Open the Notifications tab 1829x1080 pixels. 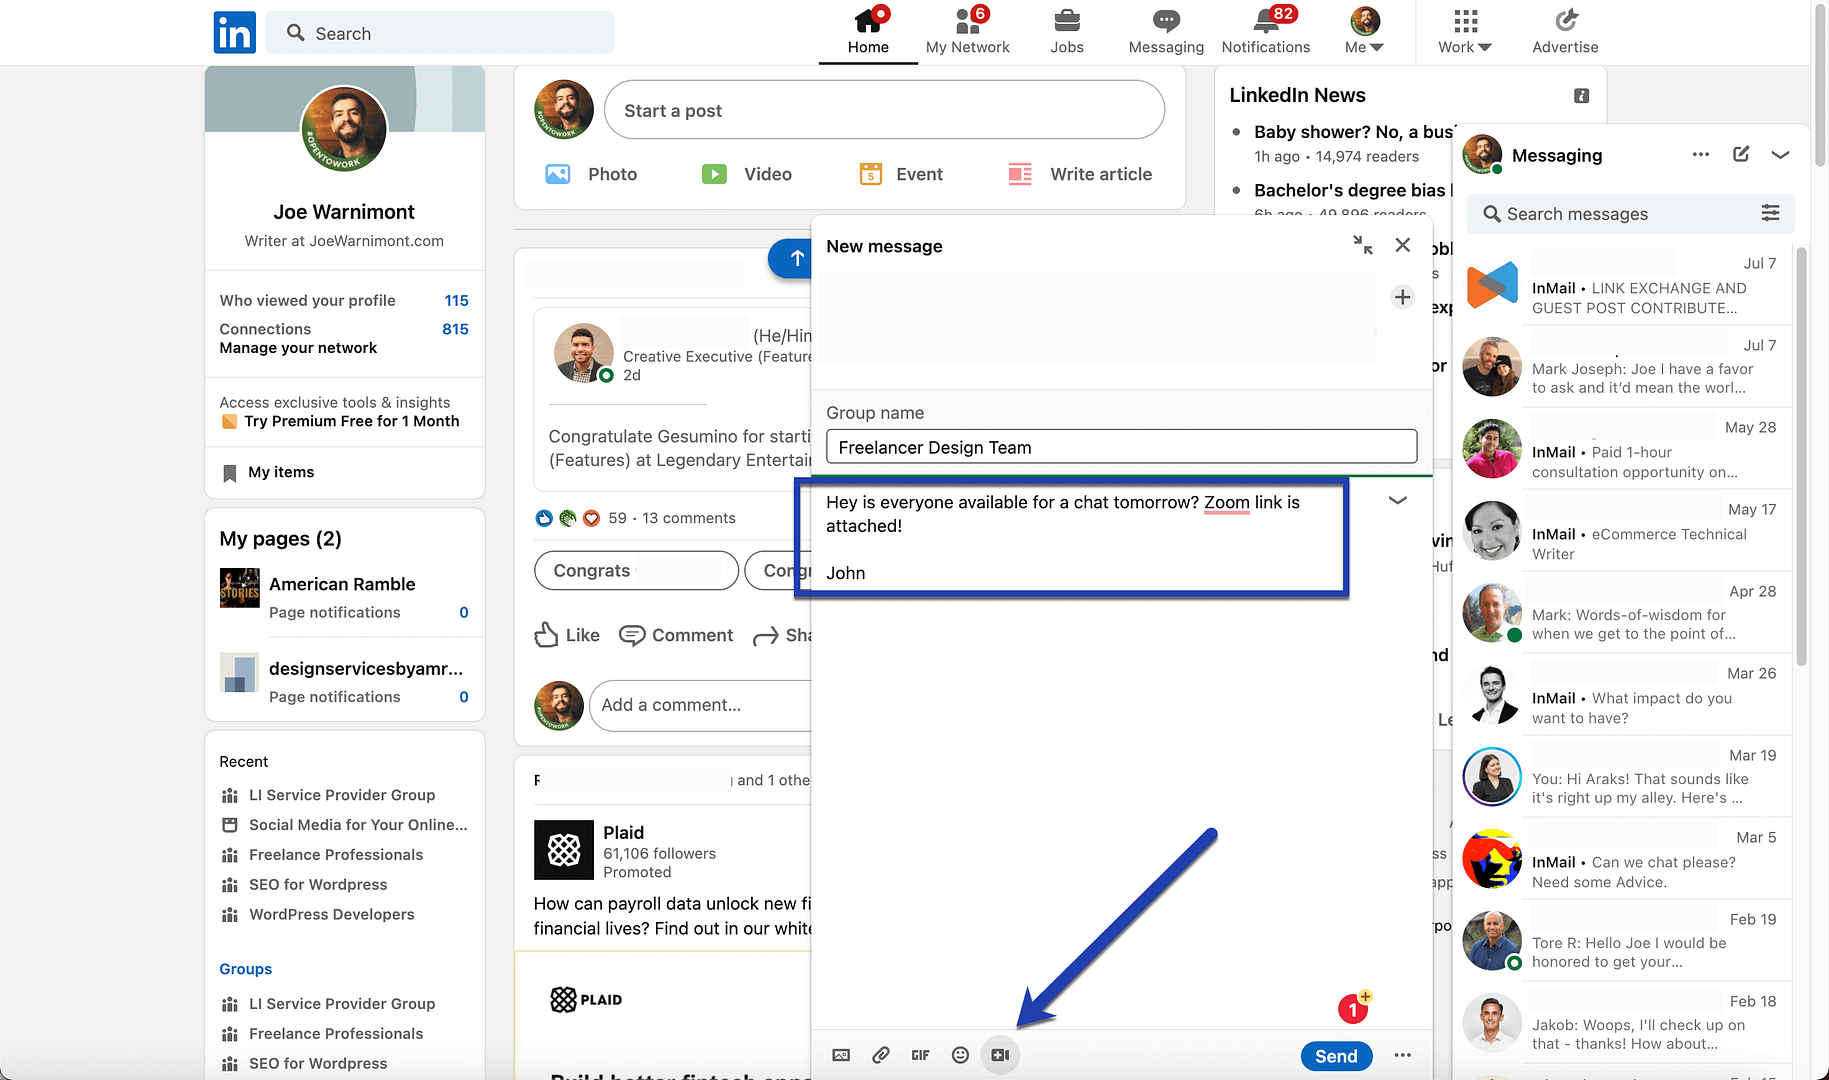tap(1266, 32)
